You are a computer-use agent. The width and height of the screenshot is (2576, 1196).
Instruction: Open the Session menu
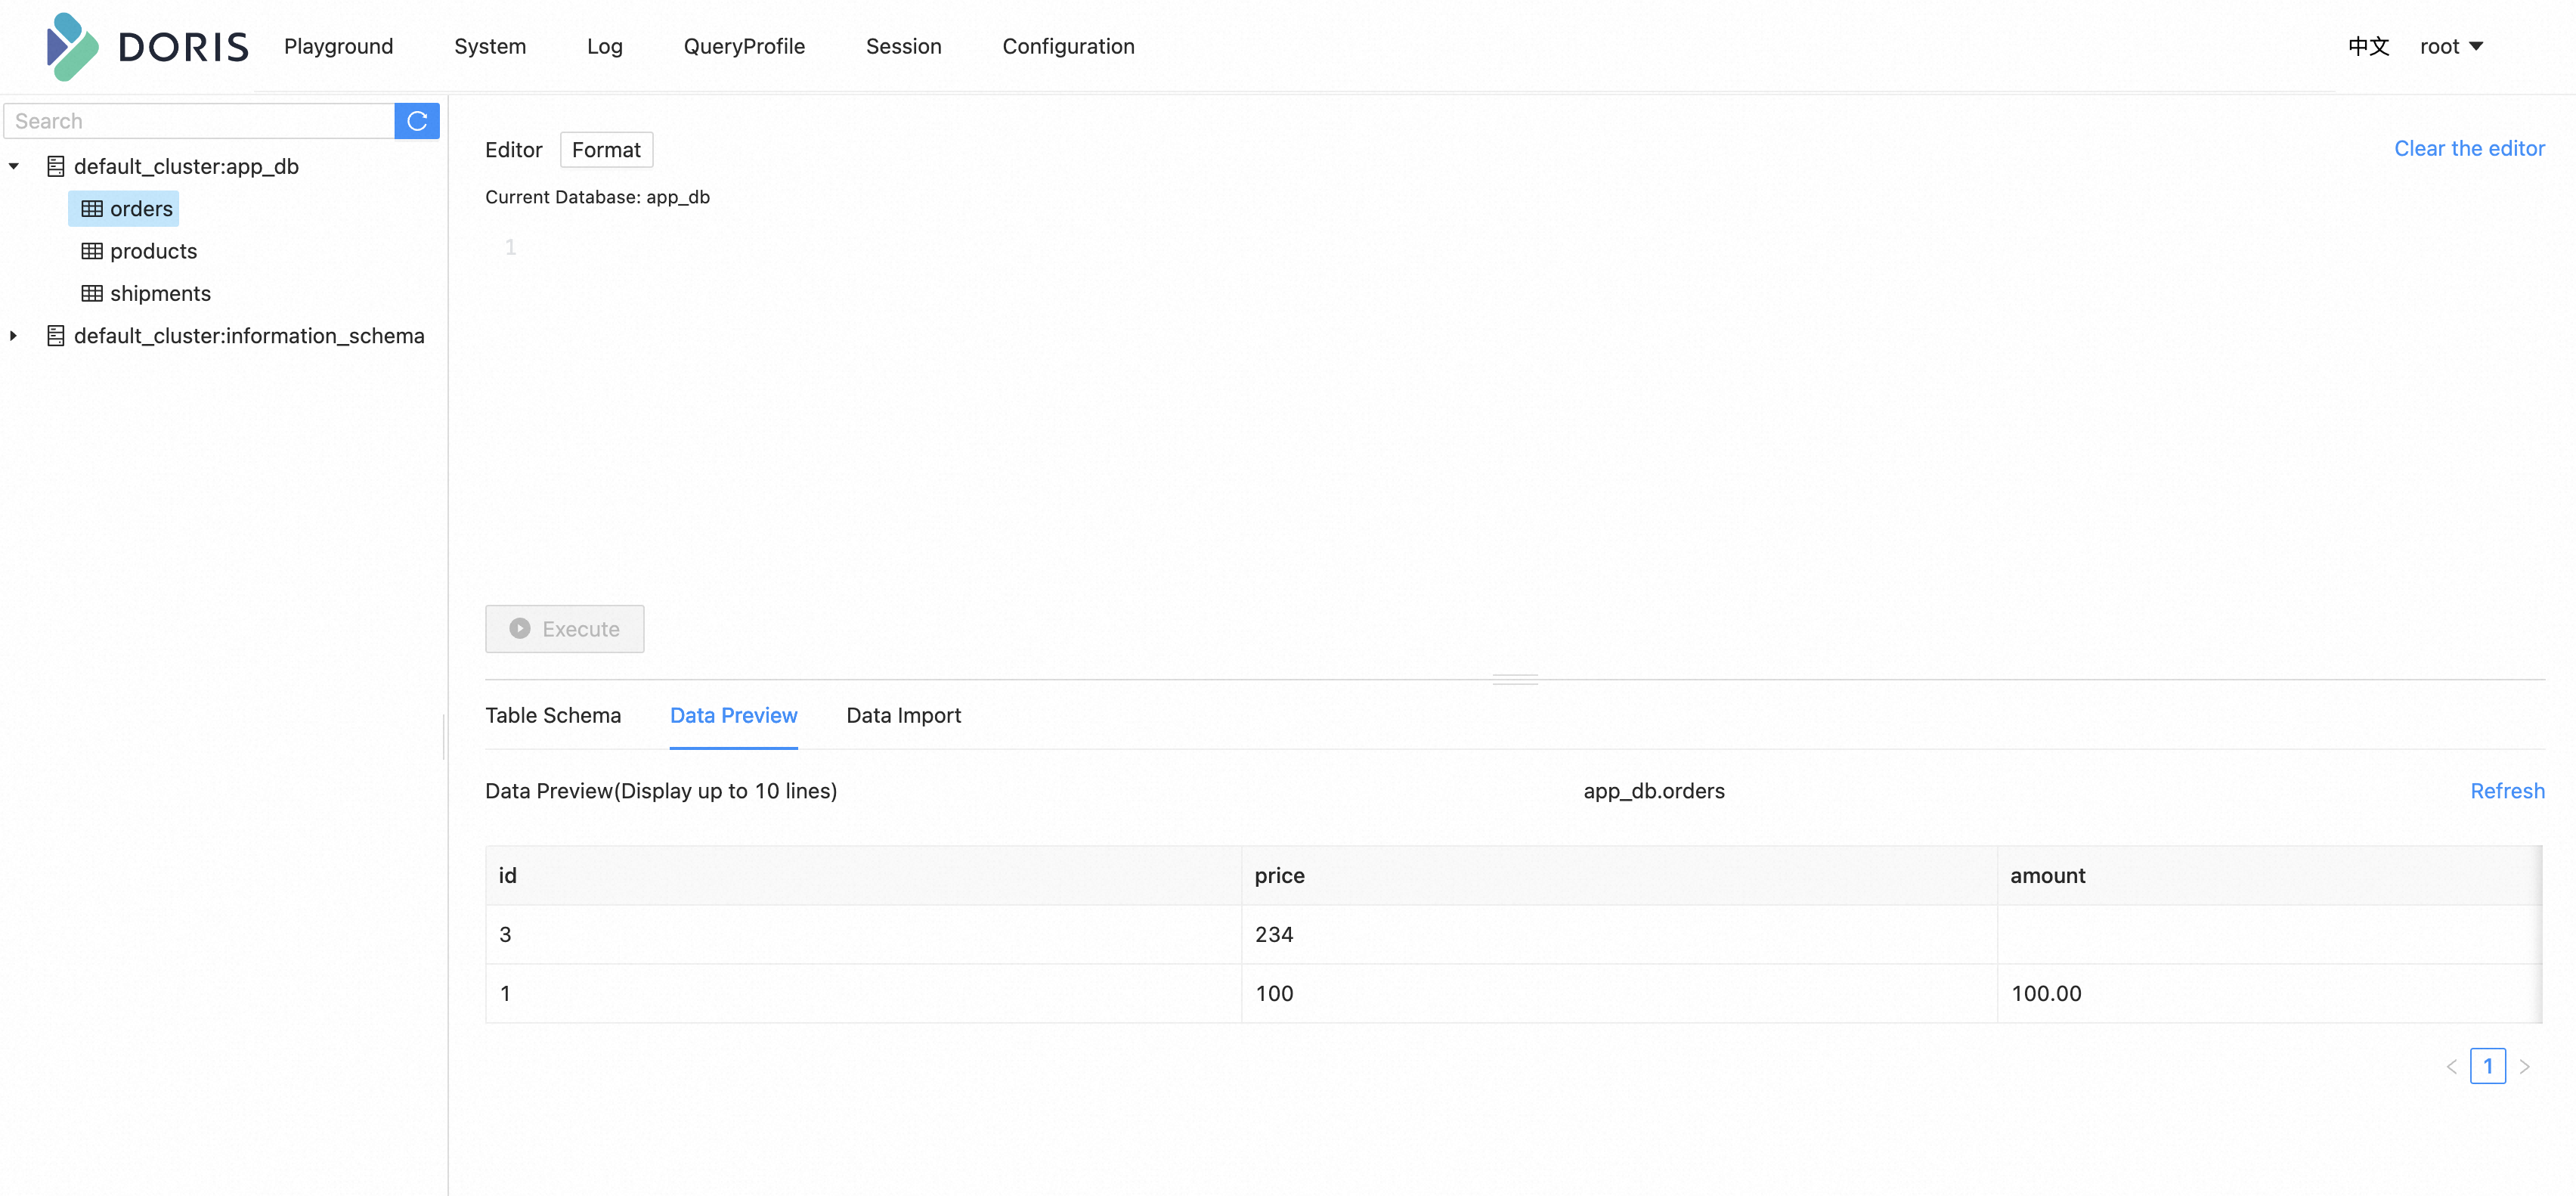pyautogui.click(x=904, y=46)
